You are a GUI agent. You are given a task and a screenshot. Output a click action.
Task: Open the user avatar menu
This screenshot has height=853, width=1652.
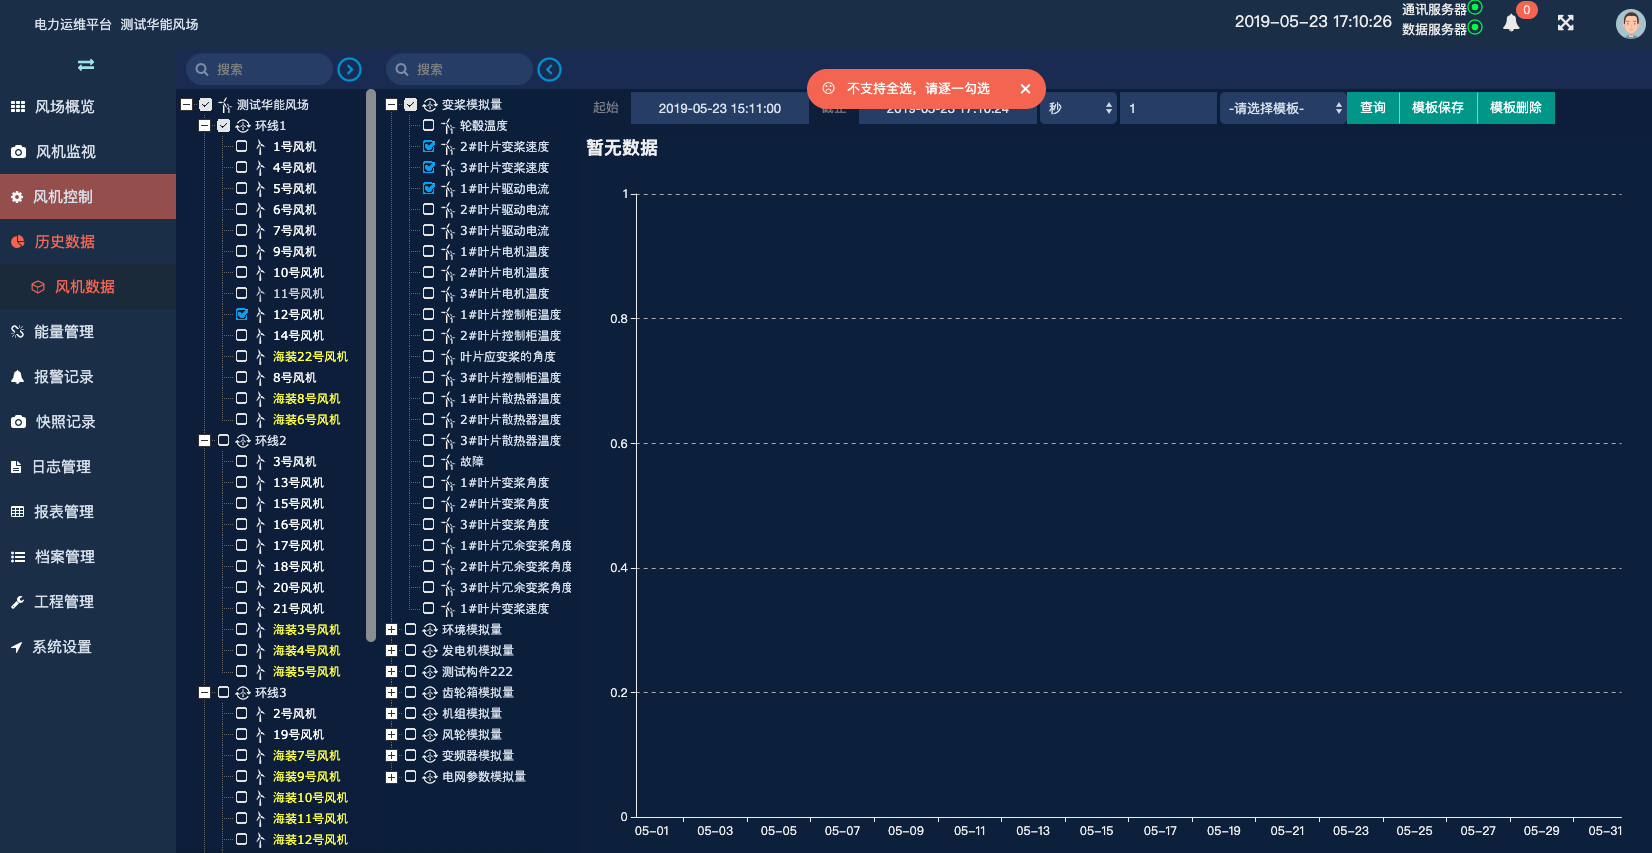pyautogui.click(x=1630, y=24)
